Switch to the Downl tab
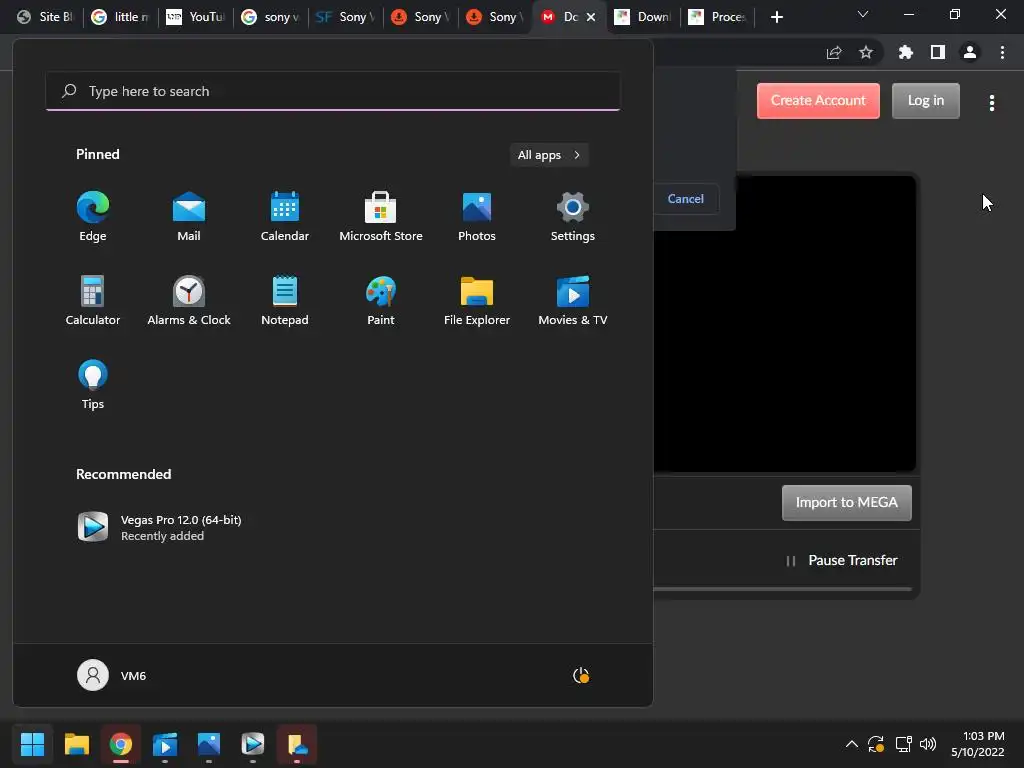This screenshot has height=768, width=1024. (x=644, y=17)
